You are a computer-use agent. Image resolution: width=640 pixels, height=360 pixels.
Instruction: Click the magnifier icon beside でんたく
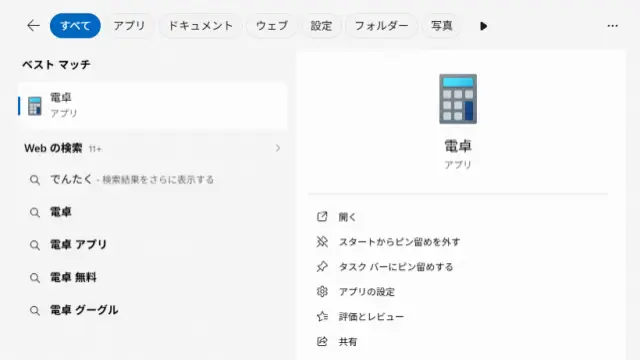(x=35, y=180)
